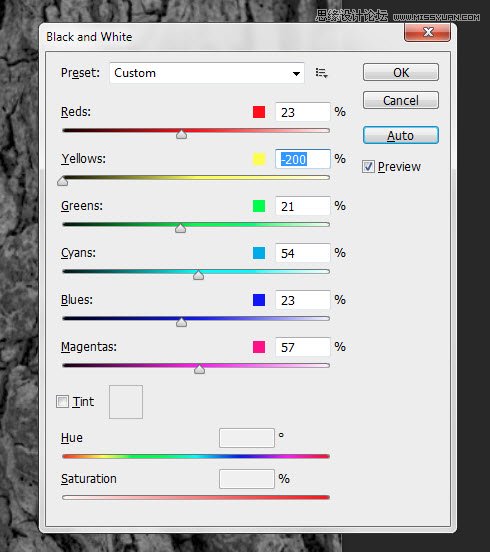490x552 pixels.
Task: Apply the Auto button
Action: (x=401, y=135)
